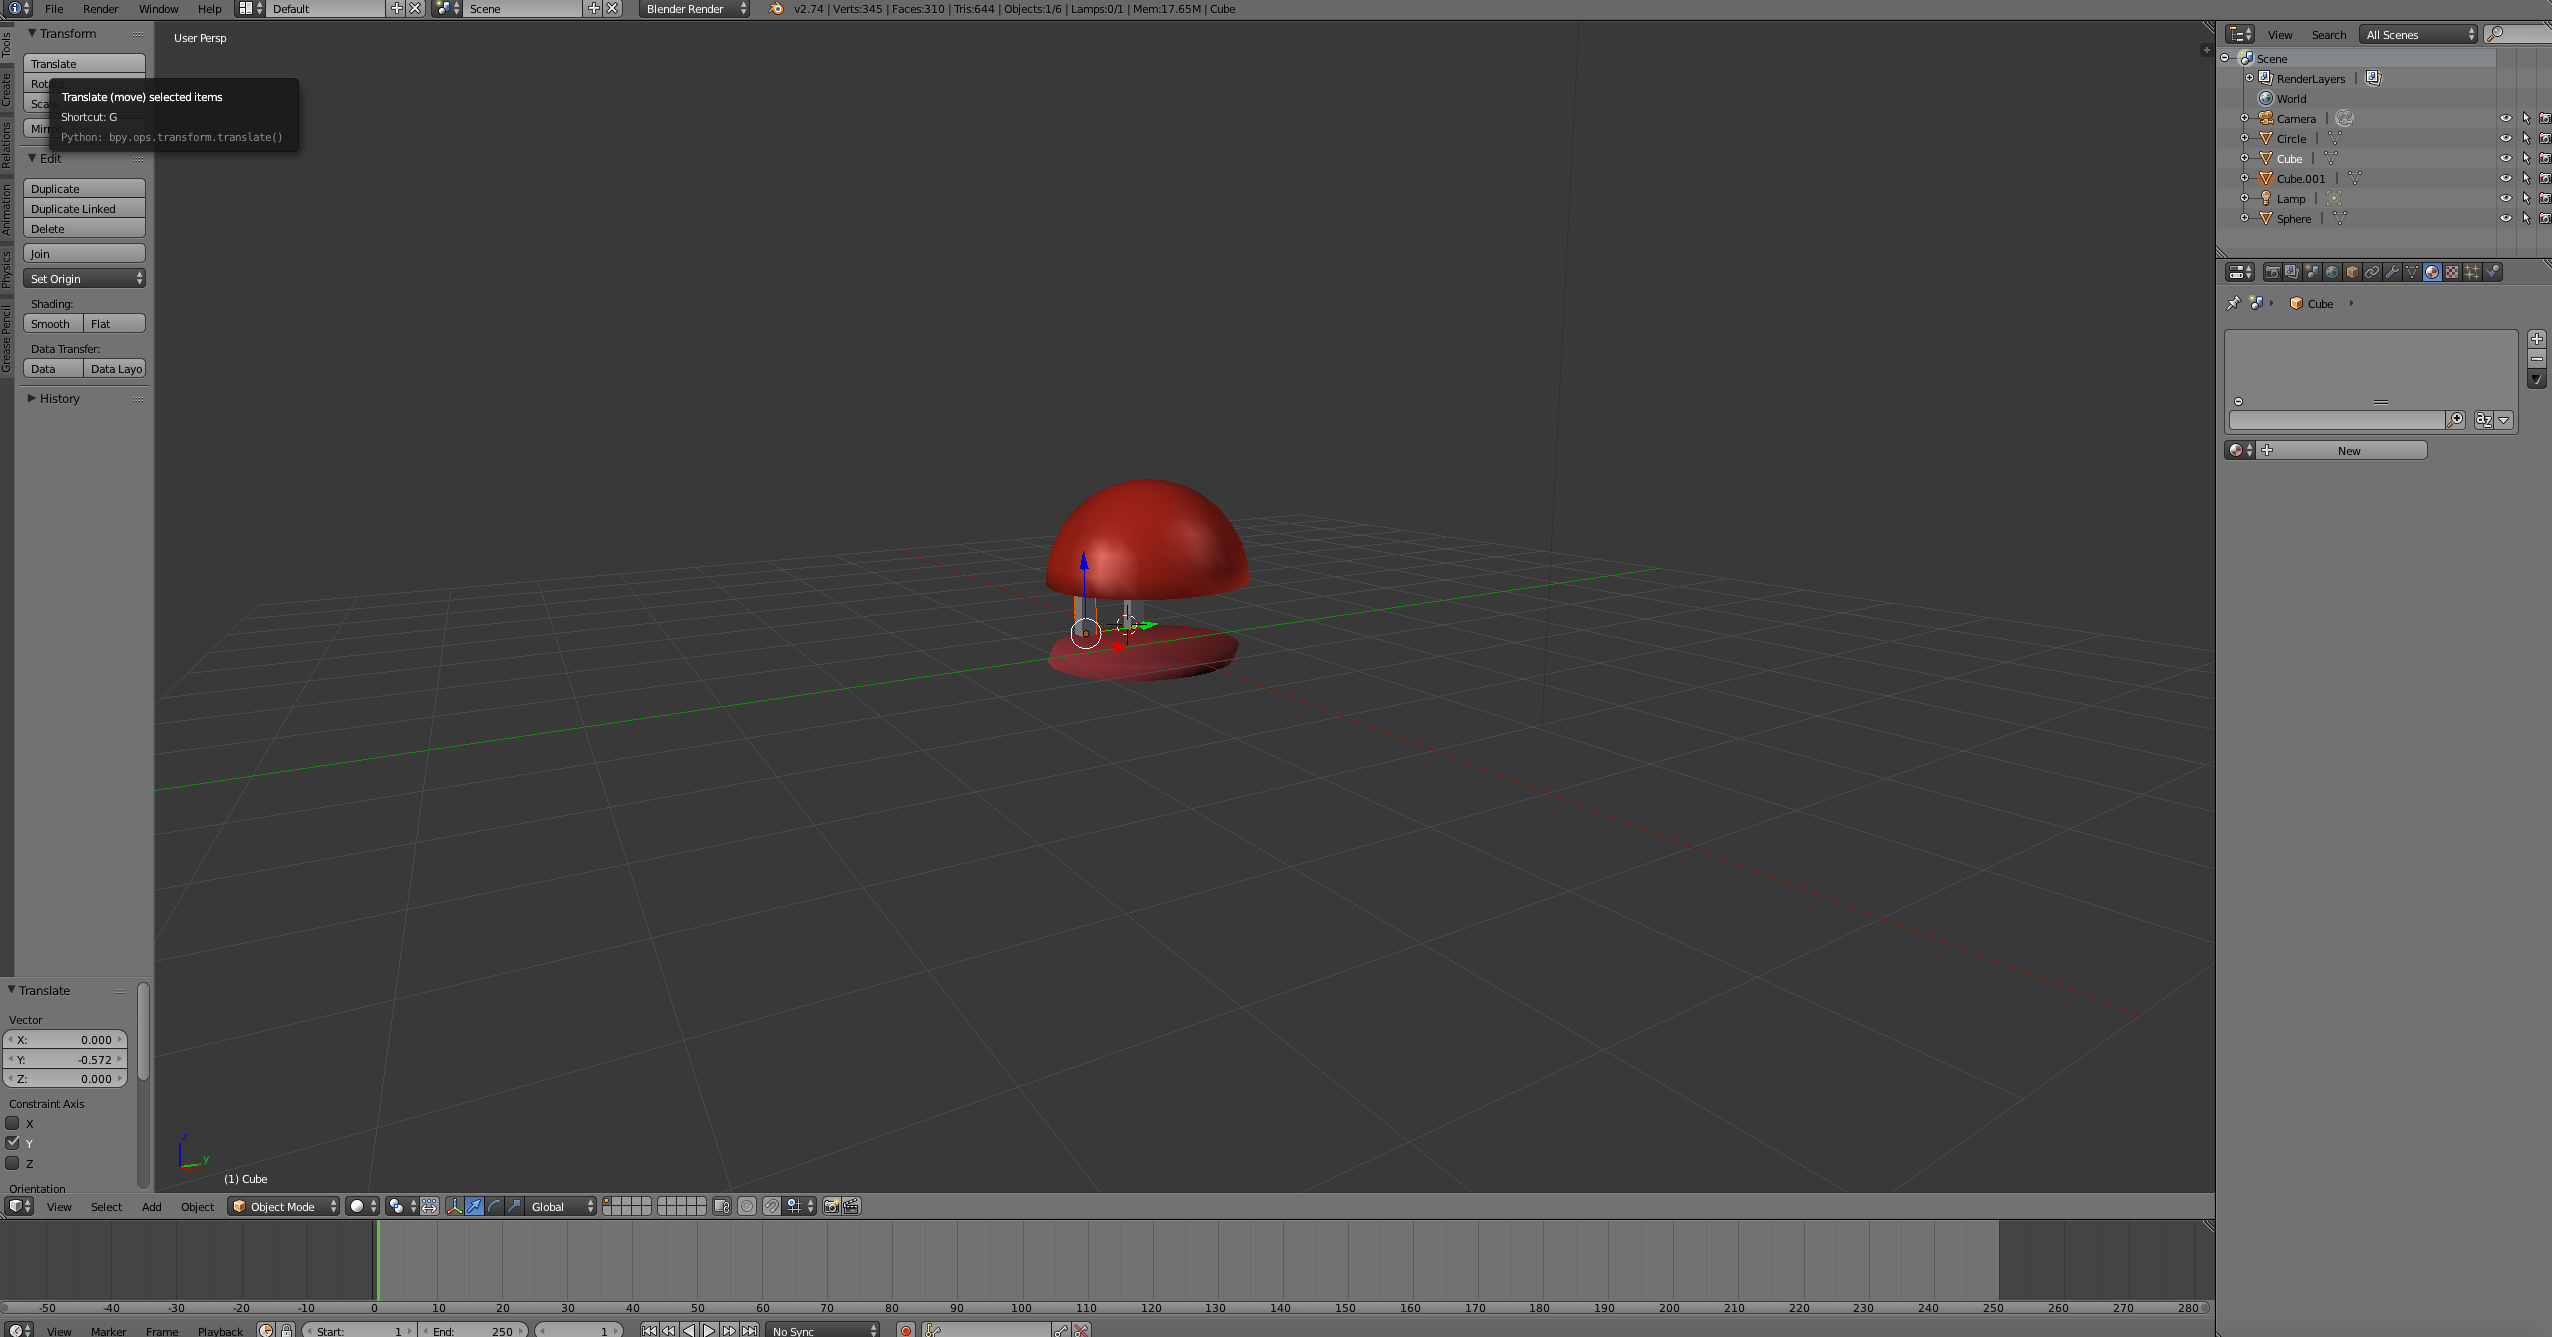This screenshot has width=2552, height=1337.
Task: Open the Scene properties tab icon
Action: [2312, 272]
